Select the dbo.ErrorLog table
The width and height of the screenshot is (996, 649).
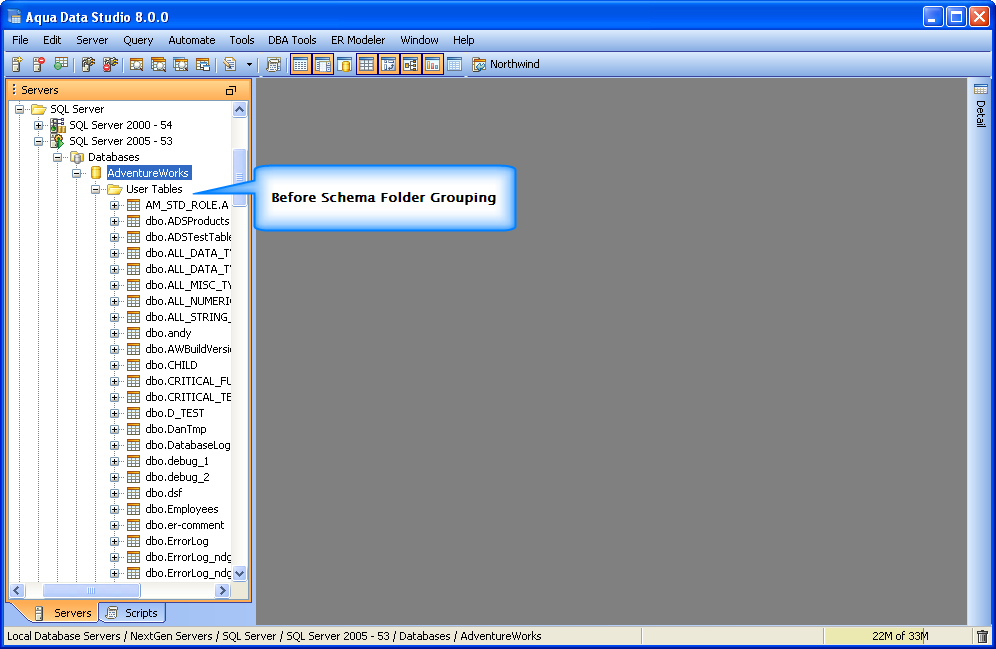(177, 541)
